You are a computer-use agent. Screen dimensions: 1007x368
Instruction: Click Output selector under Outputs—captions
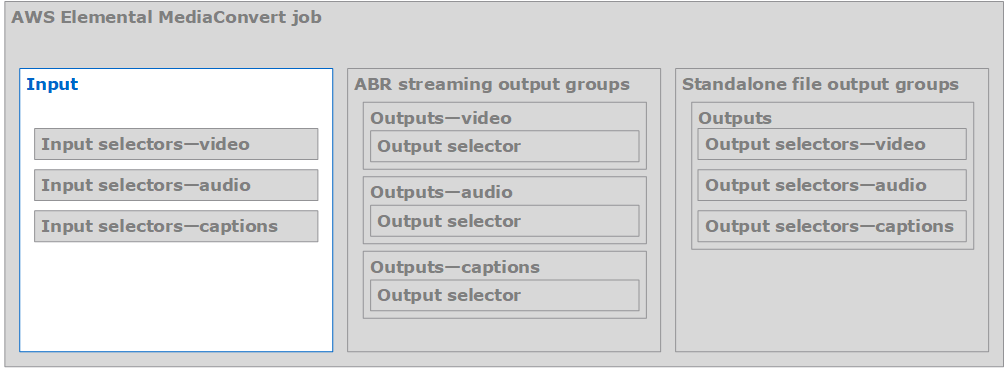coord(505,295)
